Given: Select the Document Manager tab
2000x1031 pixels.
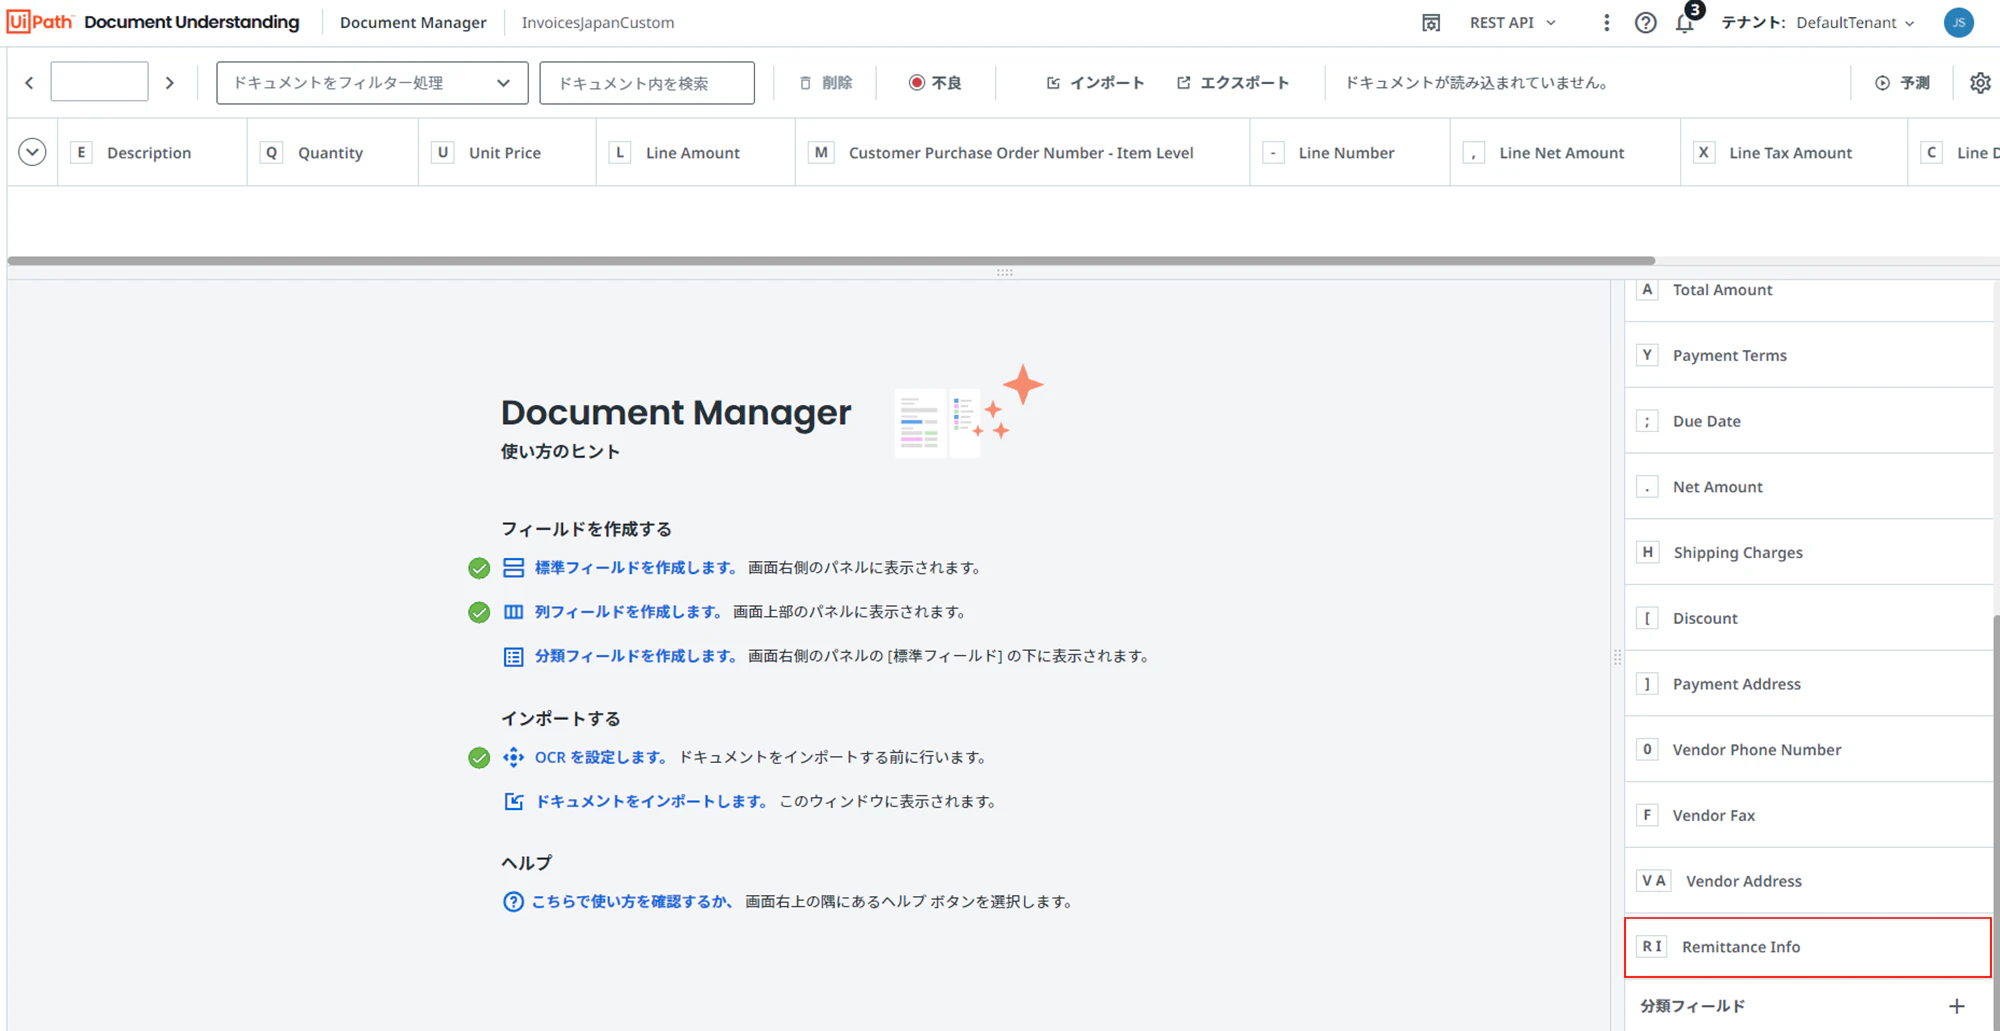Looking at the screenshot, I should (x=413, y=22).
